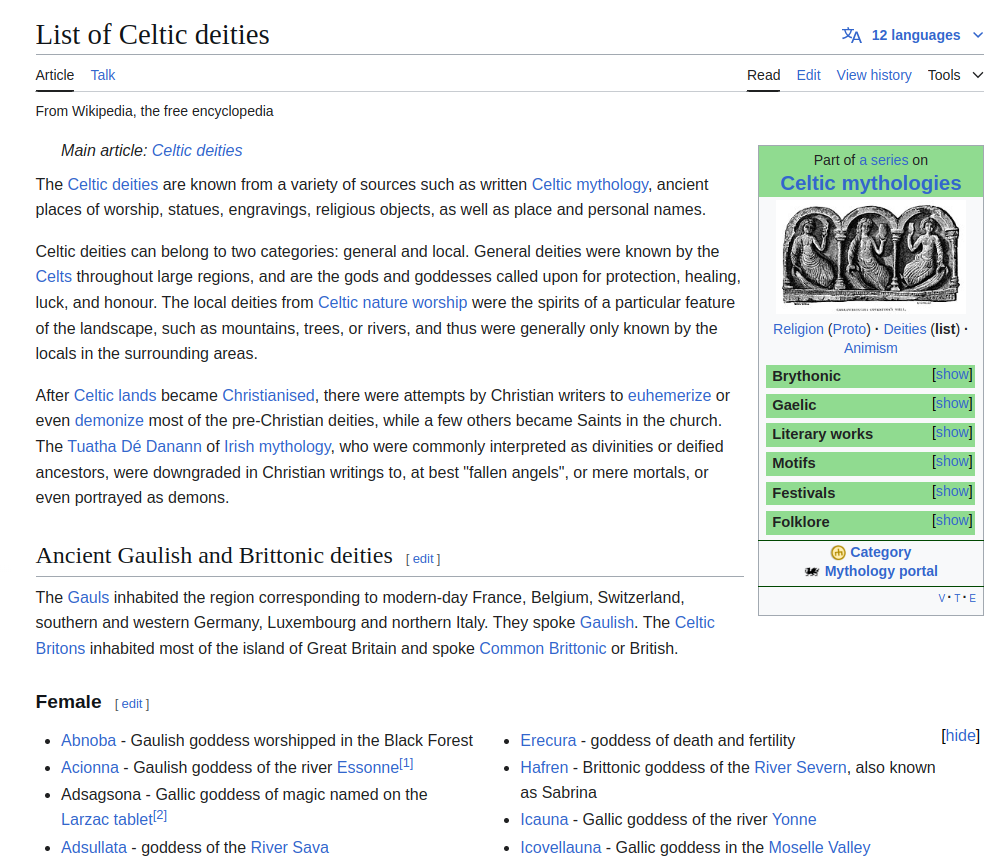Show the Motifs section
The image size is (1003, 865).
coord(951,462)
